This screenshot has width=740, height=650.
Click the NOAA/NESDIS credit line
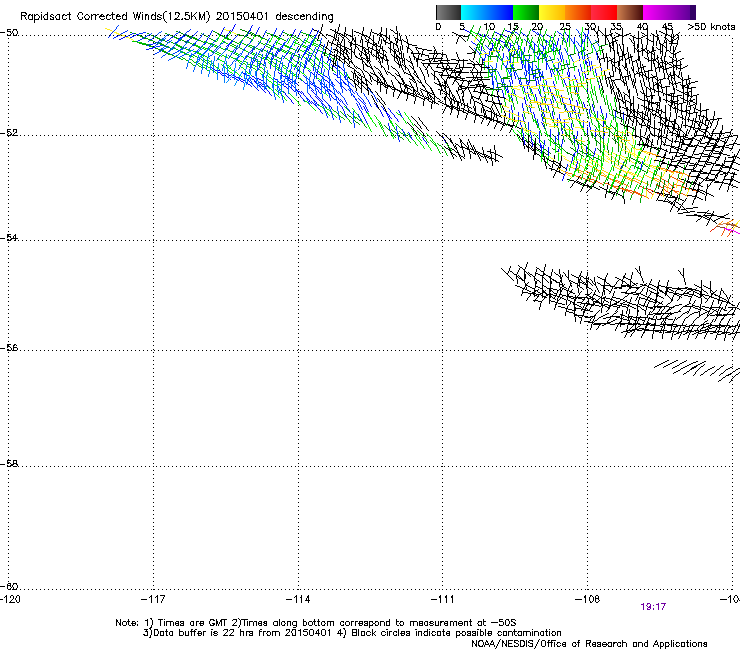(x=589, y=644)
